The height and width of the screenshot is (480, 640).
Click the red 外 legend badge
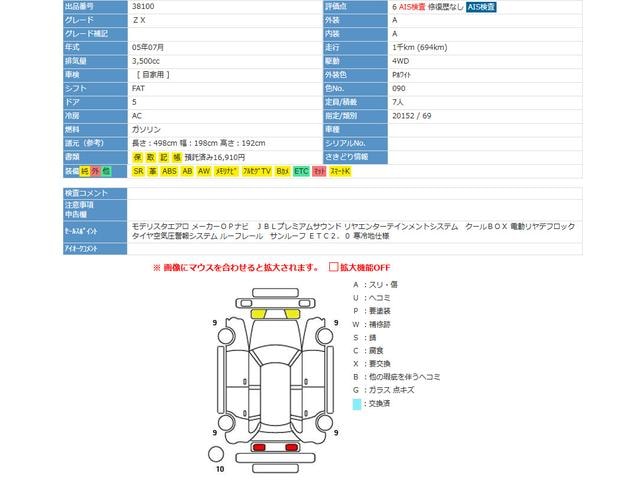[x=95, y=171]
